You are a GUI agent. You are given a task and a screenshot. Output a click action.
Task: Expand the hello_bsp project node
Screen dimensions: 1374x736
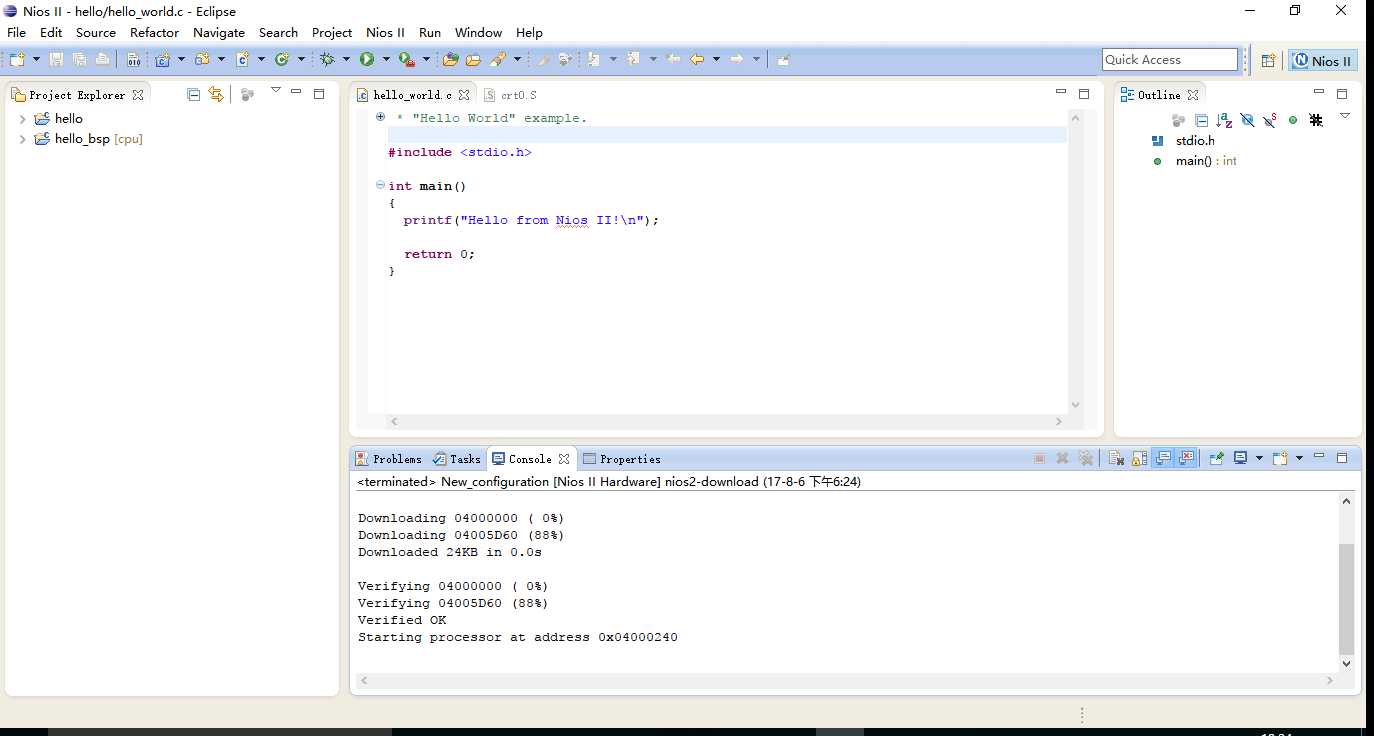click(22, 139)
